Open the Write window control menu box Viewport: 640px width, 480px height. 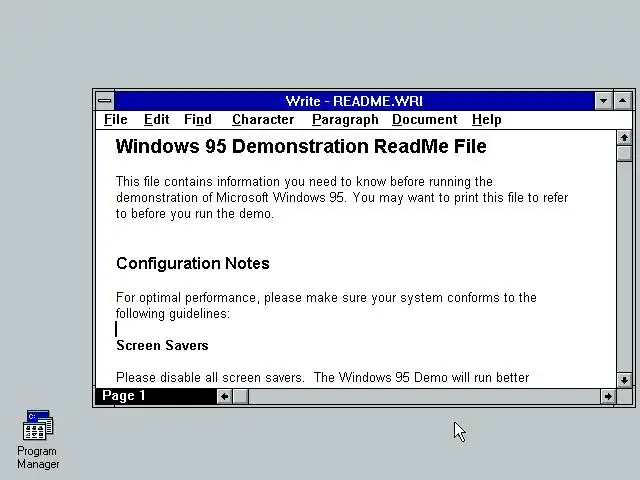[105, 101]
